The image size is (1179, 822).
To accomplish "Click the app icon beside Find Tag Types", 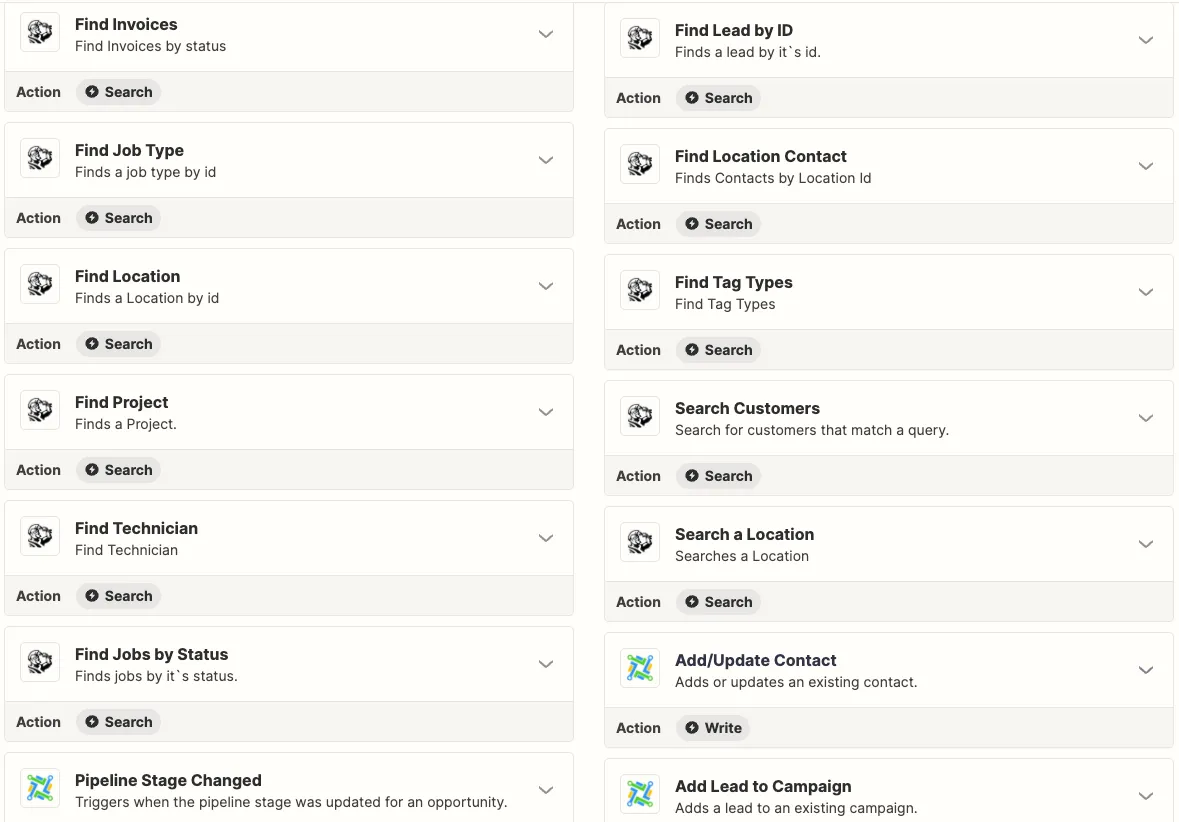I will click(640, 292).
